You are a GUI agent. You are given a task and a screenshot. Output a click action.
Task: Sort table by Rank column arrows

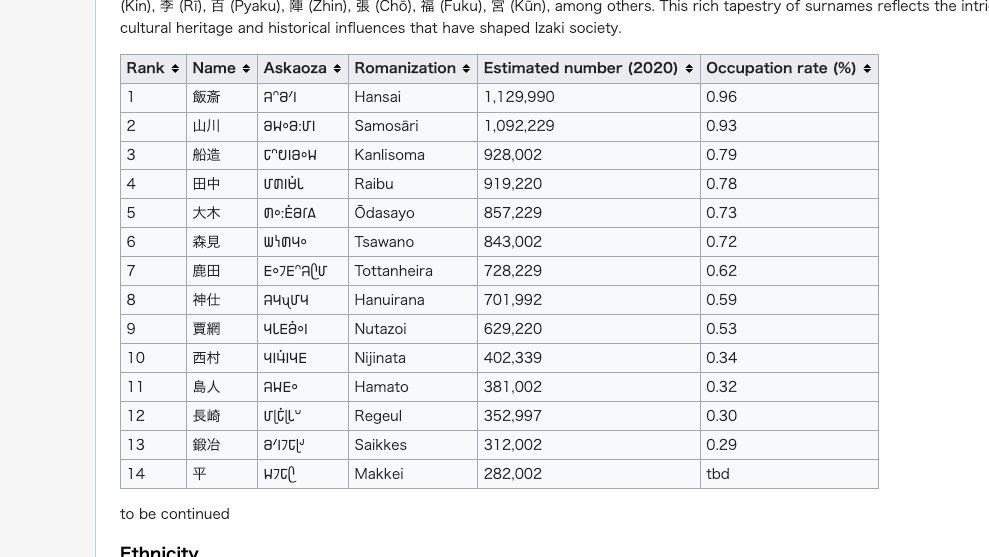tap(175, 69)
